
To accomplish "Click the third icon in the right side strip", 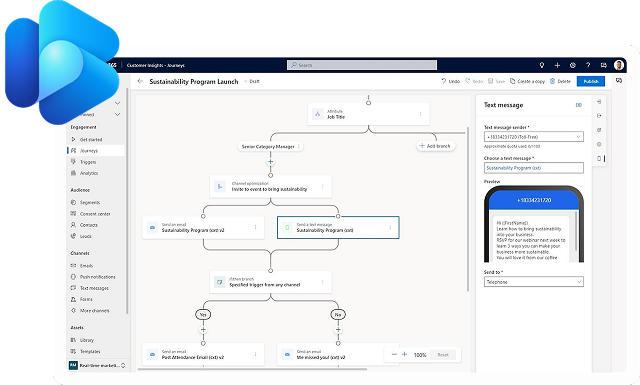I will coord(599,130).
